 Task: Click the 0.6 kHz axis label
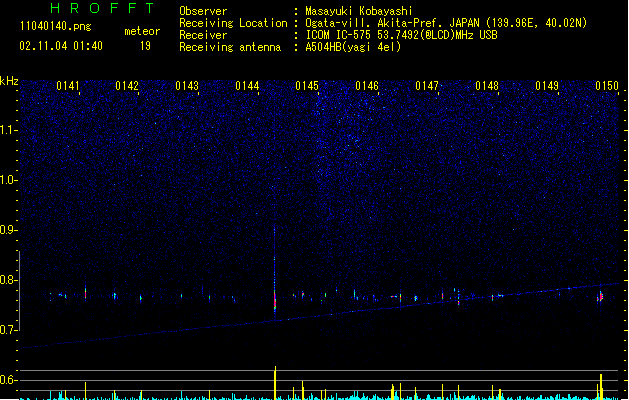point(9,380)
